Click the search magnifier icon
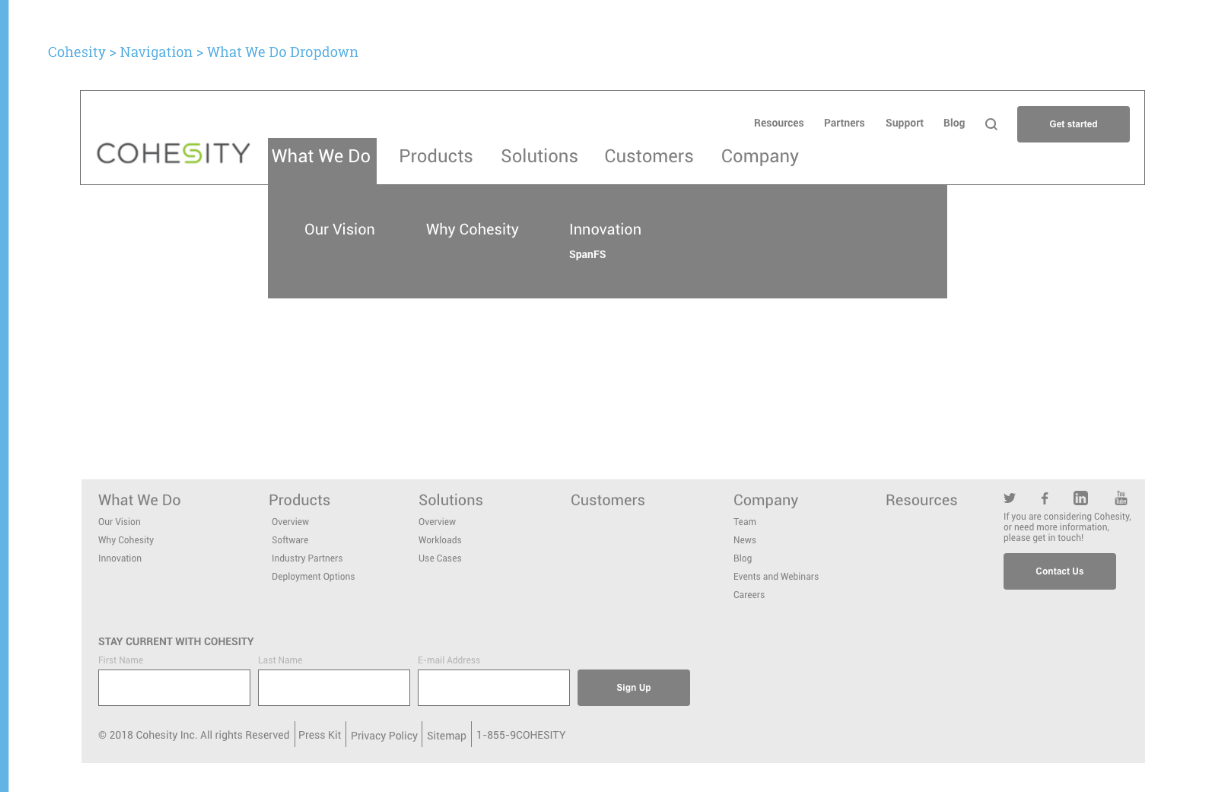Screen dimensions: 1224x792 pos(991,124)
